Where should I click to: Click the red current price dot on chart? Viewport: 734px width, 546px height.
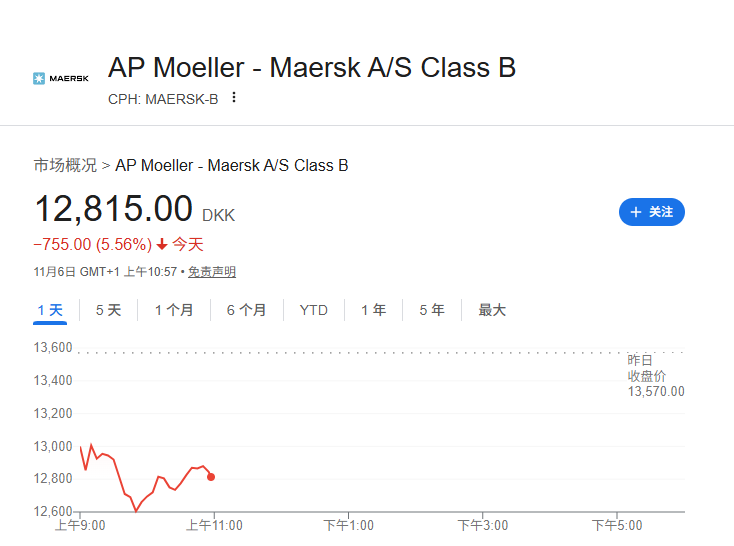coord(211,477)
